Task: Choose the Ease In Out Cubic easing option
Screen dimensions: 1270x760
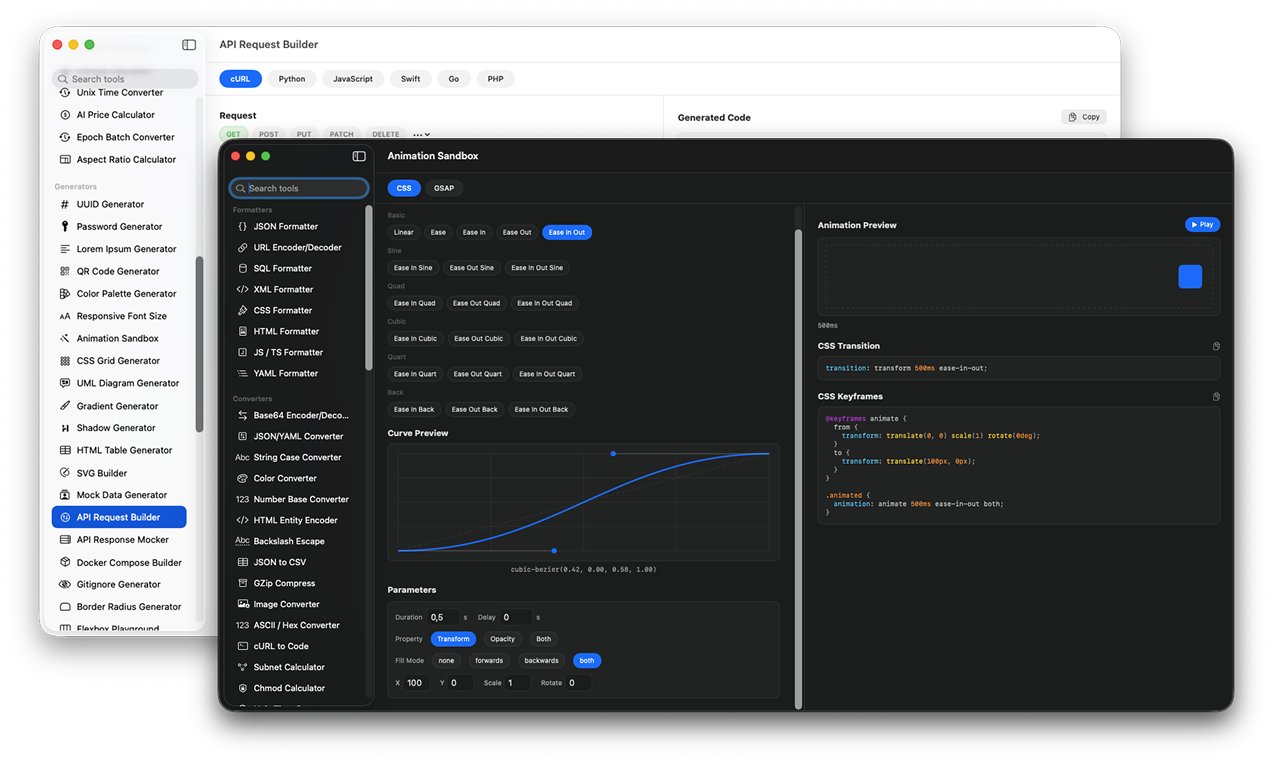Action: tap(548, 338)
